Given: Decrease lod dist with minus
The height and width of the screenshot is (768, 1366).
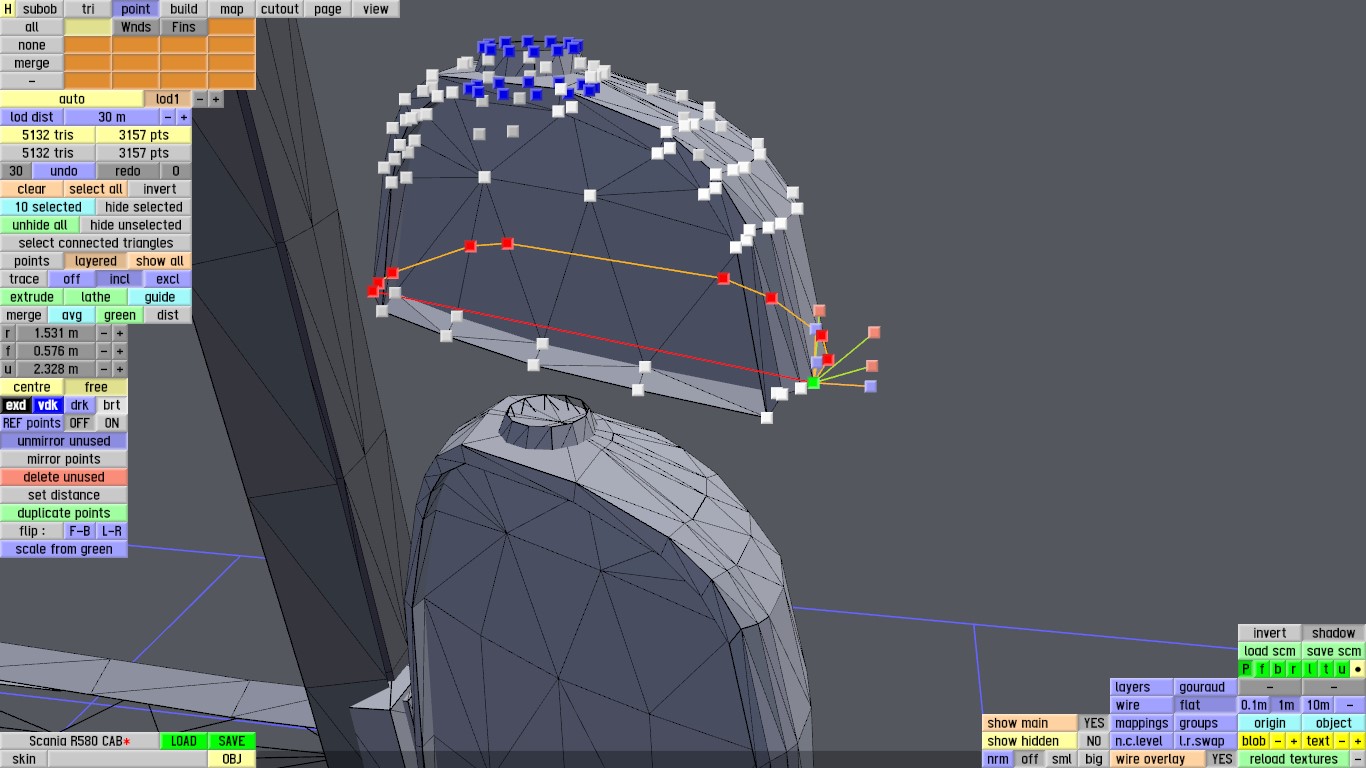Looking at the screenshot, I should [x=168, y=117].
